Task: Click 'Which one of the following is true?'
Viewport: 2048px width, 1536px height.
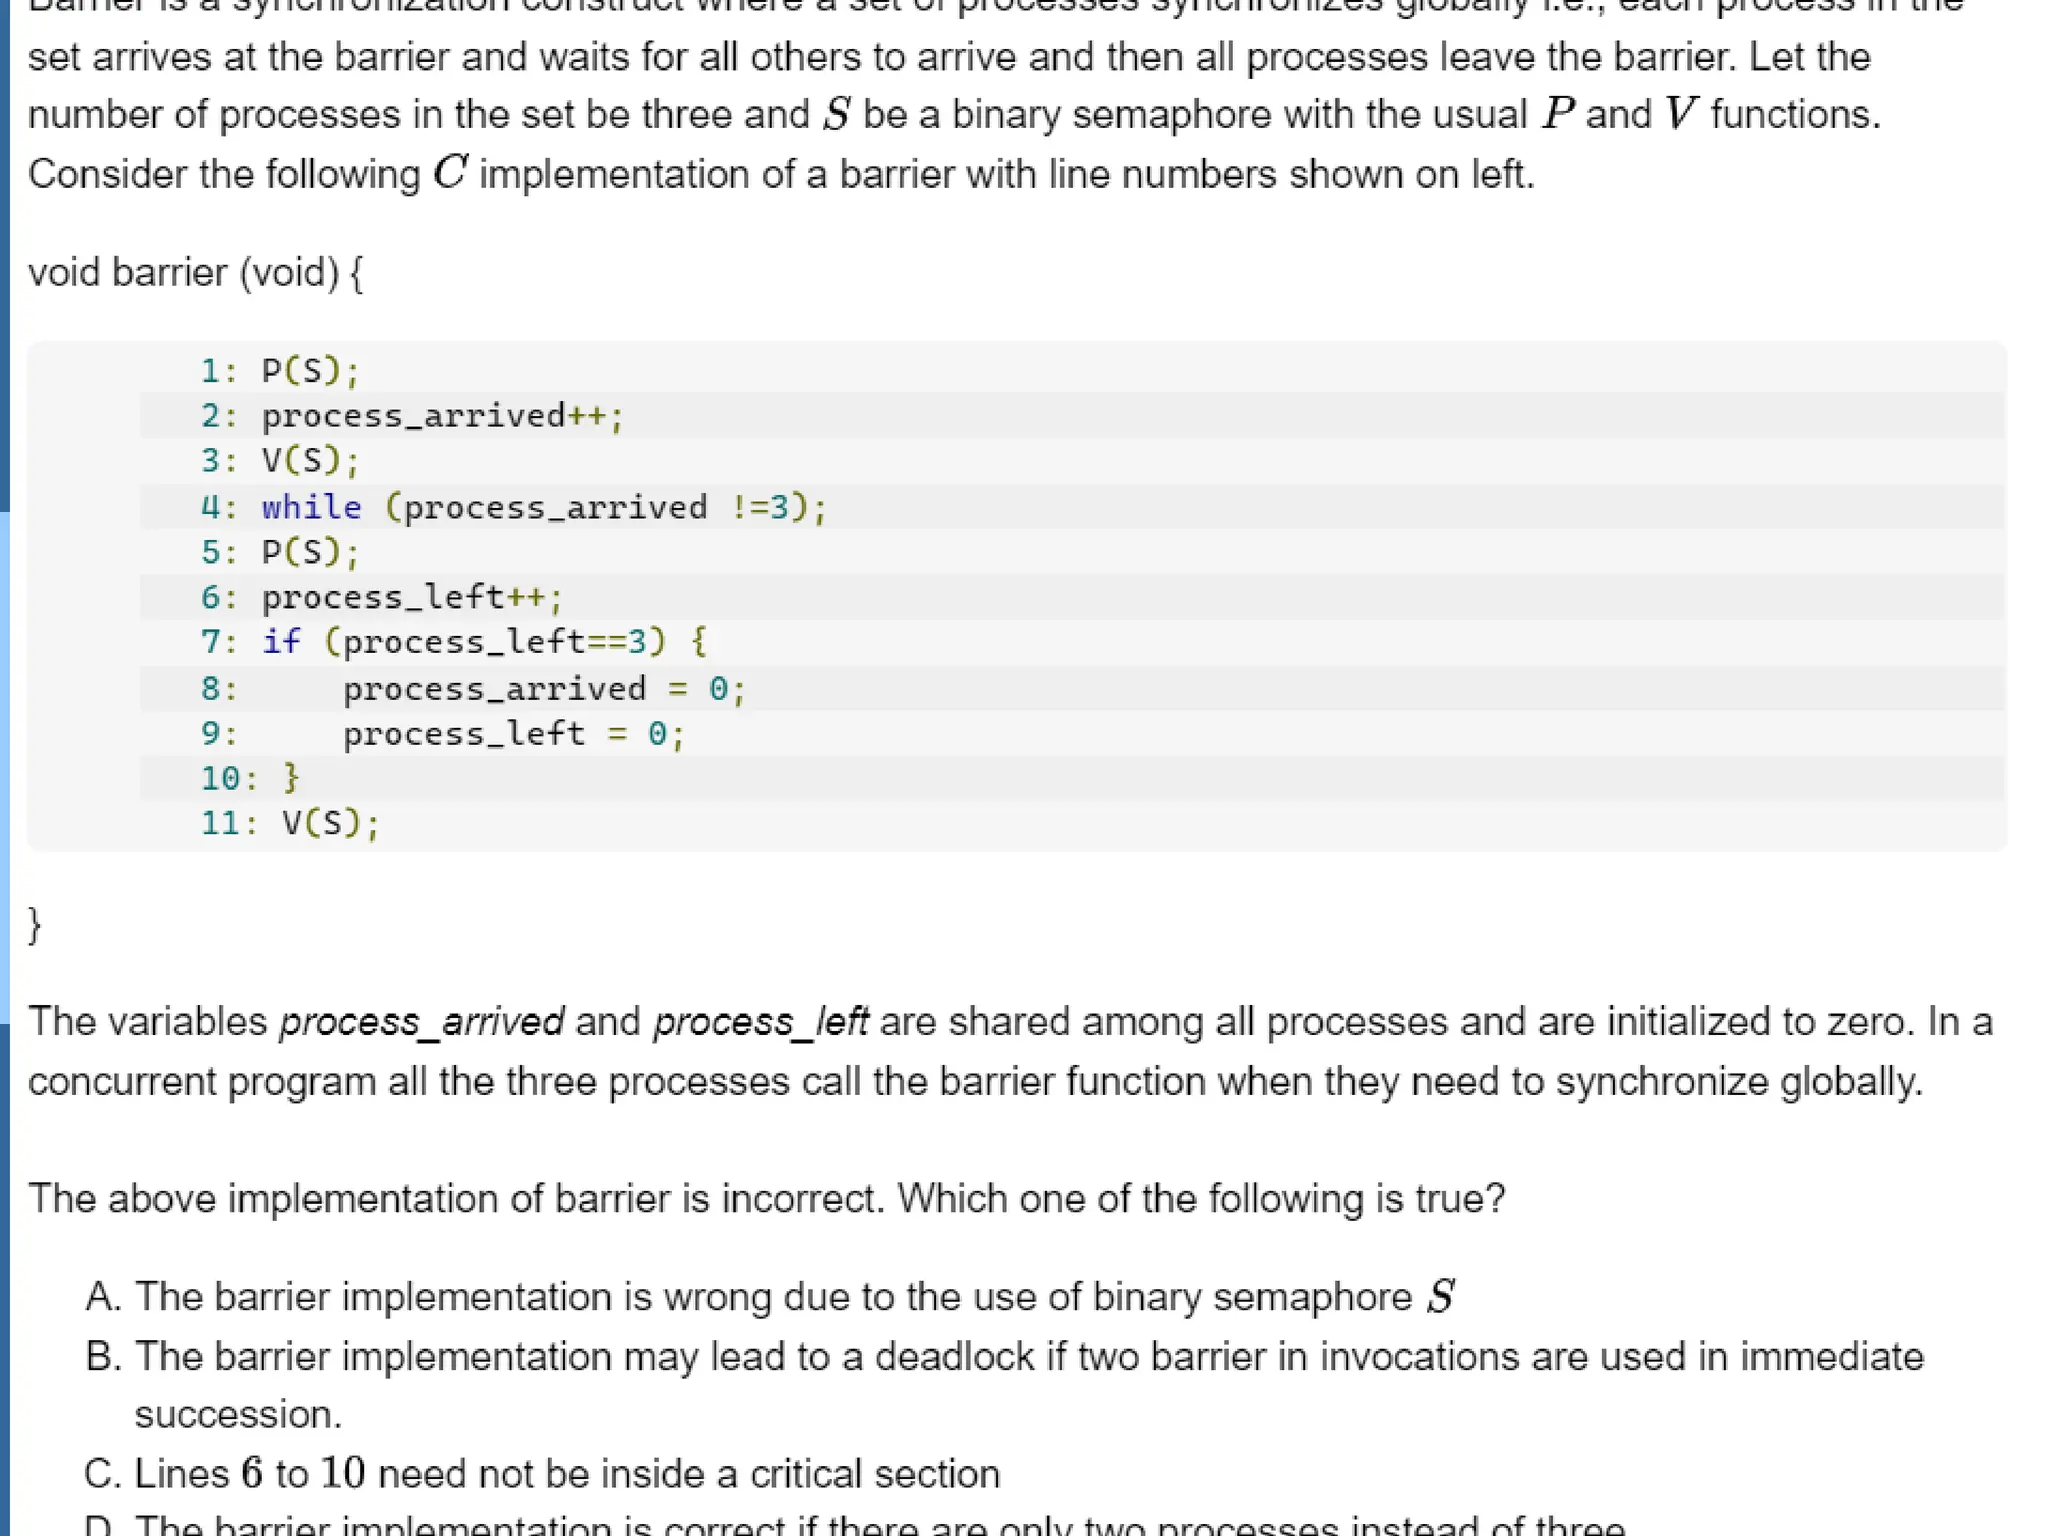Action: [x=1201, y=1199]
